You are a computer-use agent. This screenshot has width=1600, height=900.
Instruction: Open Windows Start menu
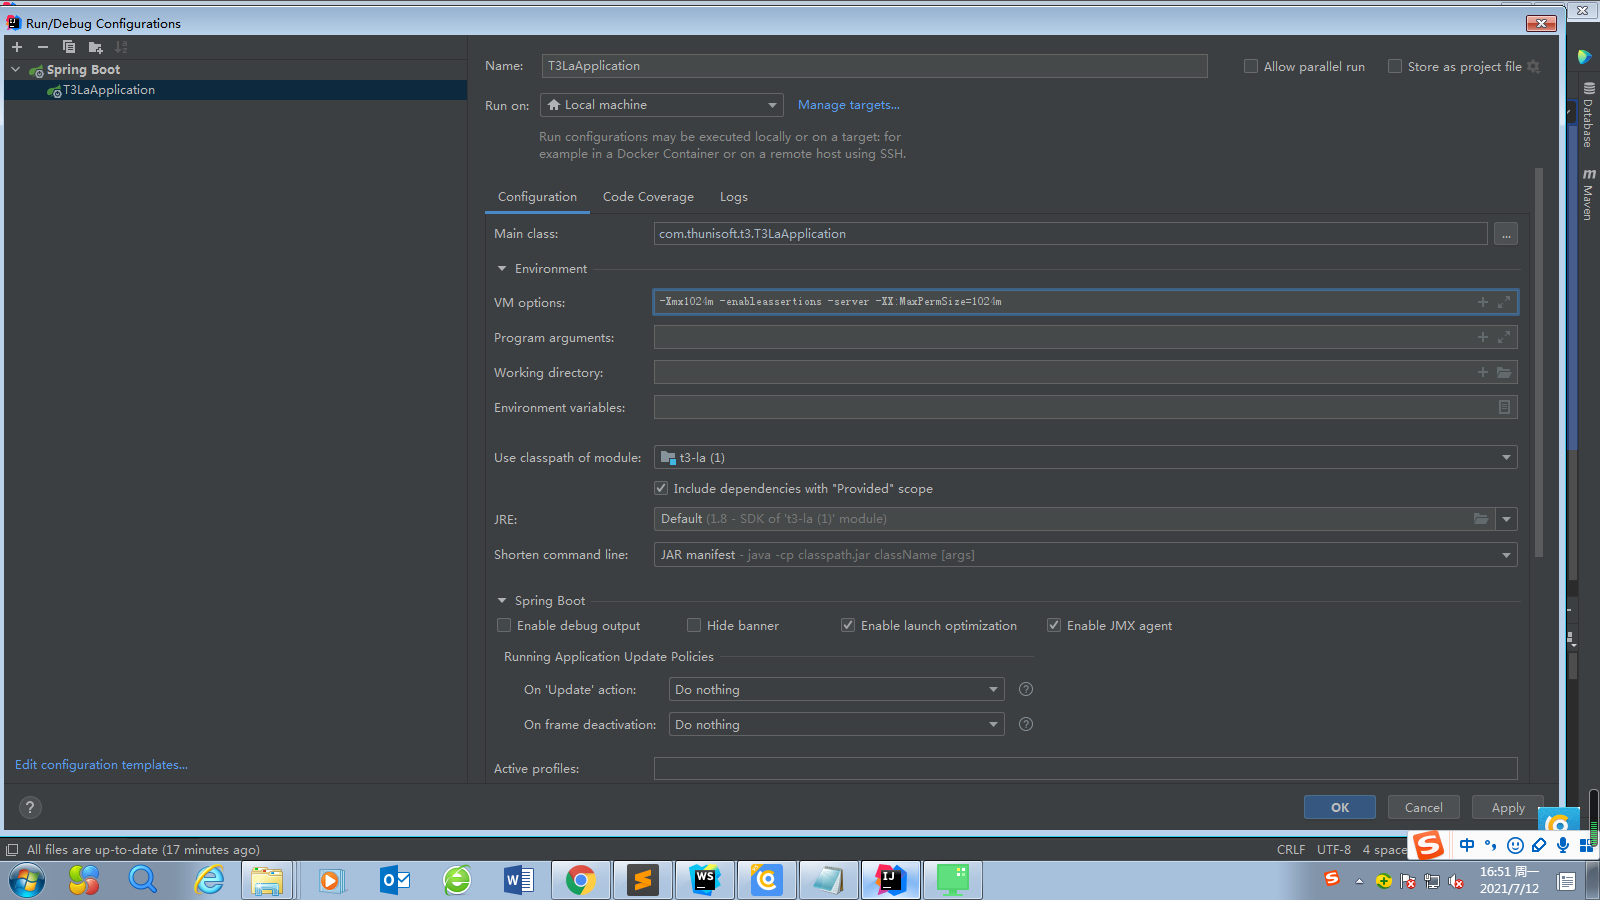pyautogui.click(x=27, y=880)
